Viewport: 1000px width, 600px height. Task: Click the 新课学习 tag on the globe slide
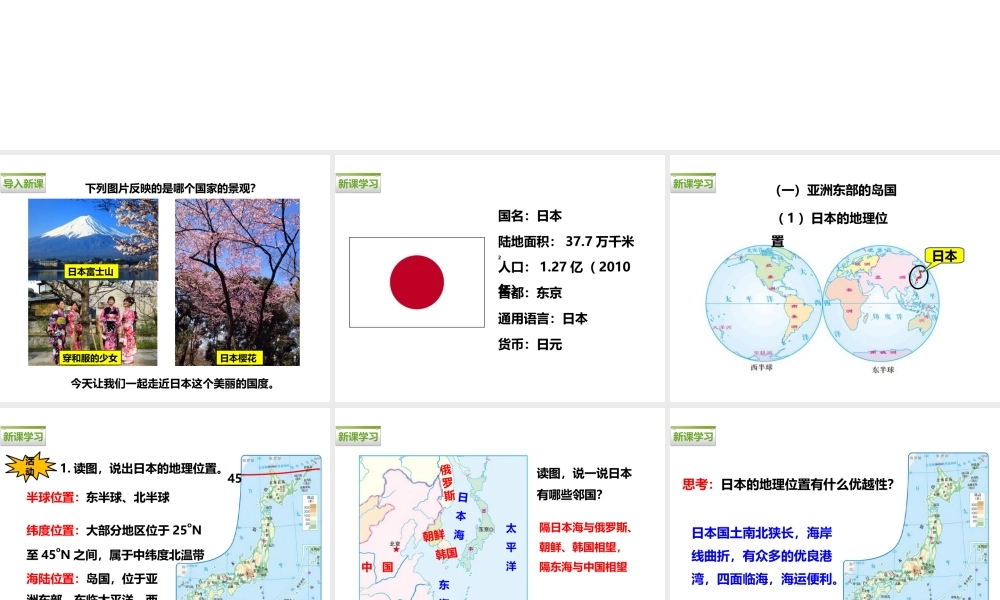pos(693,183)
